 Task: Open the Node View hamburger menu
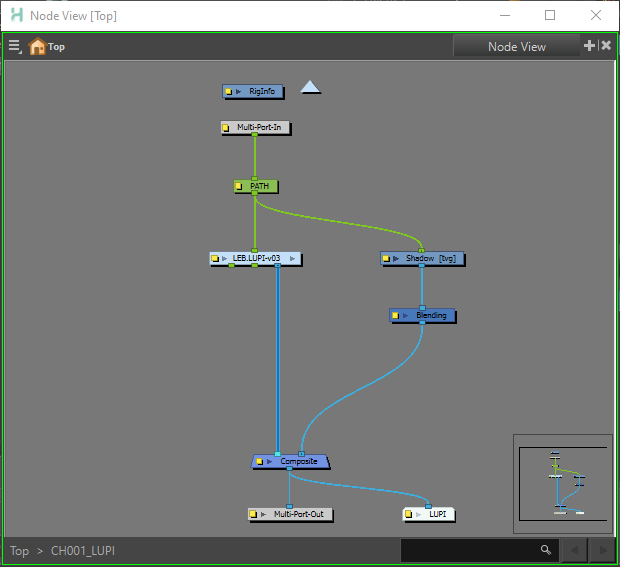click(x=14, y=46)
